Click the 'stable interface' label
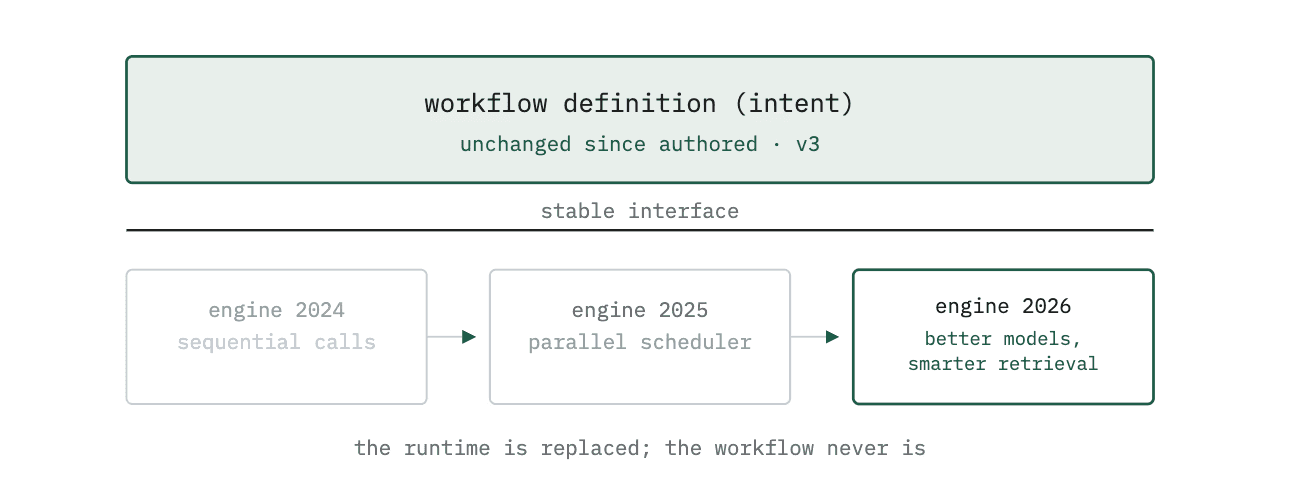The height and width of the screenshot is (497, 1297). tap(640, 211)
